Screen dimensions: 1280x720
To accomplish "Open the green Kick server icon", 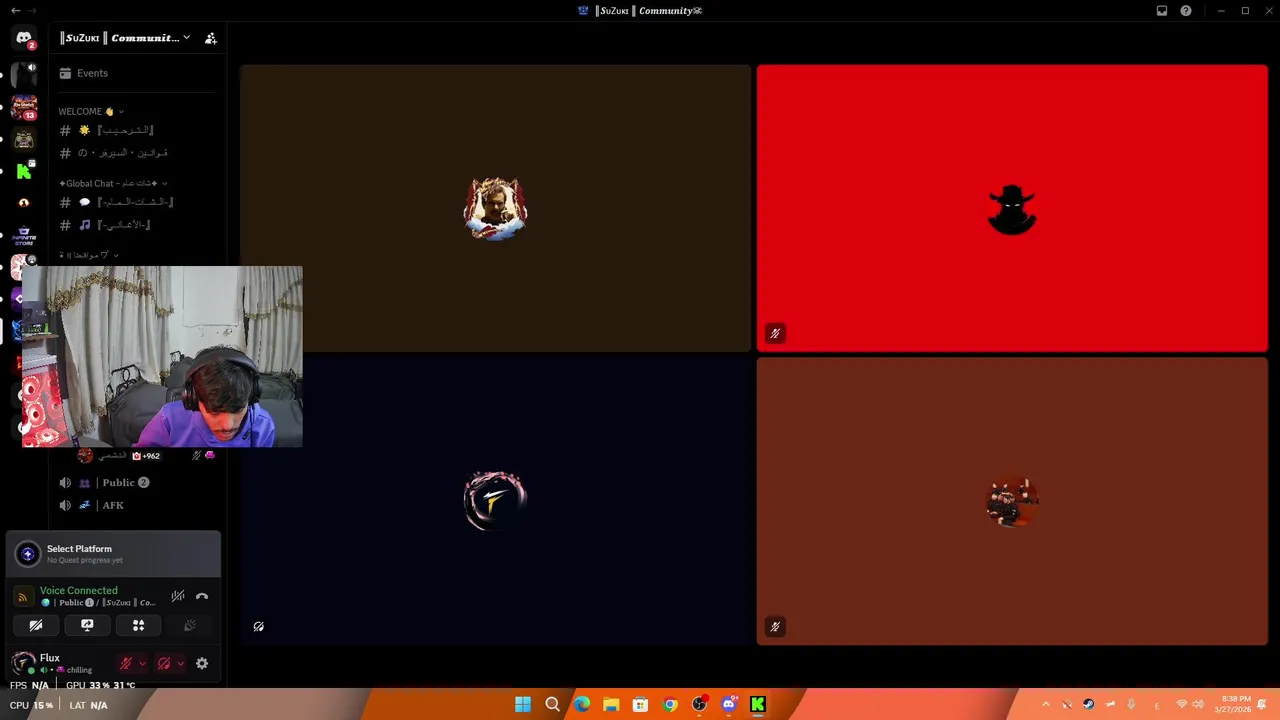I will click(x=24, y=171).
